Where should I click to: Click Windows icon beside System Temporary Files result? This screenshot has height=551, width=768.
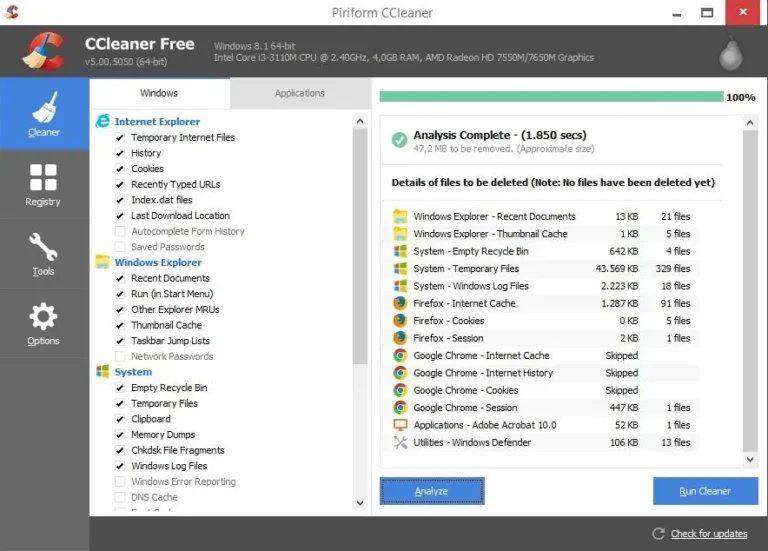pyautogui.click(x=400, y=268)
